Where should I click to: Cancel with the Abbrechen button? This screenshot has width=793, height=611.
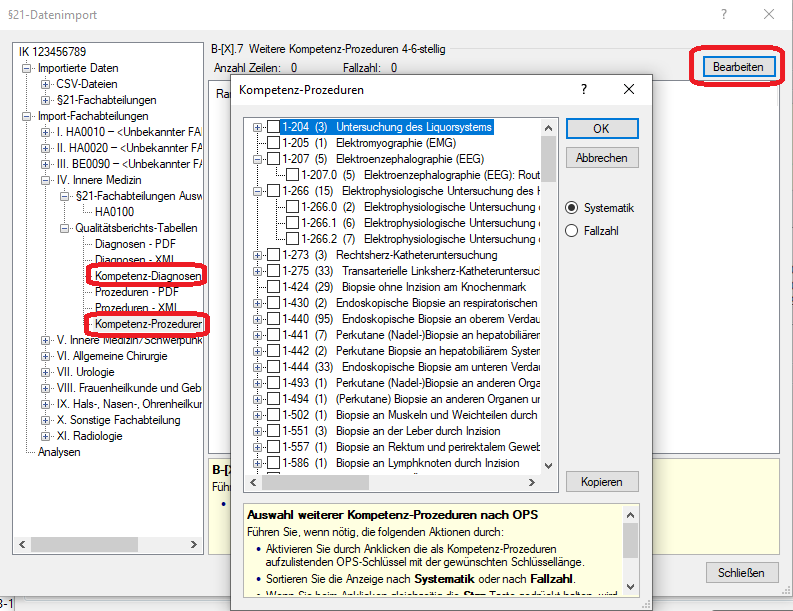point(602,158)
